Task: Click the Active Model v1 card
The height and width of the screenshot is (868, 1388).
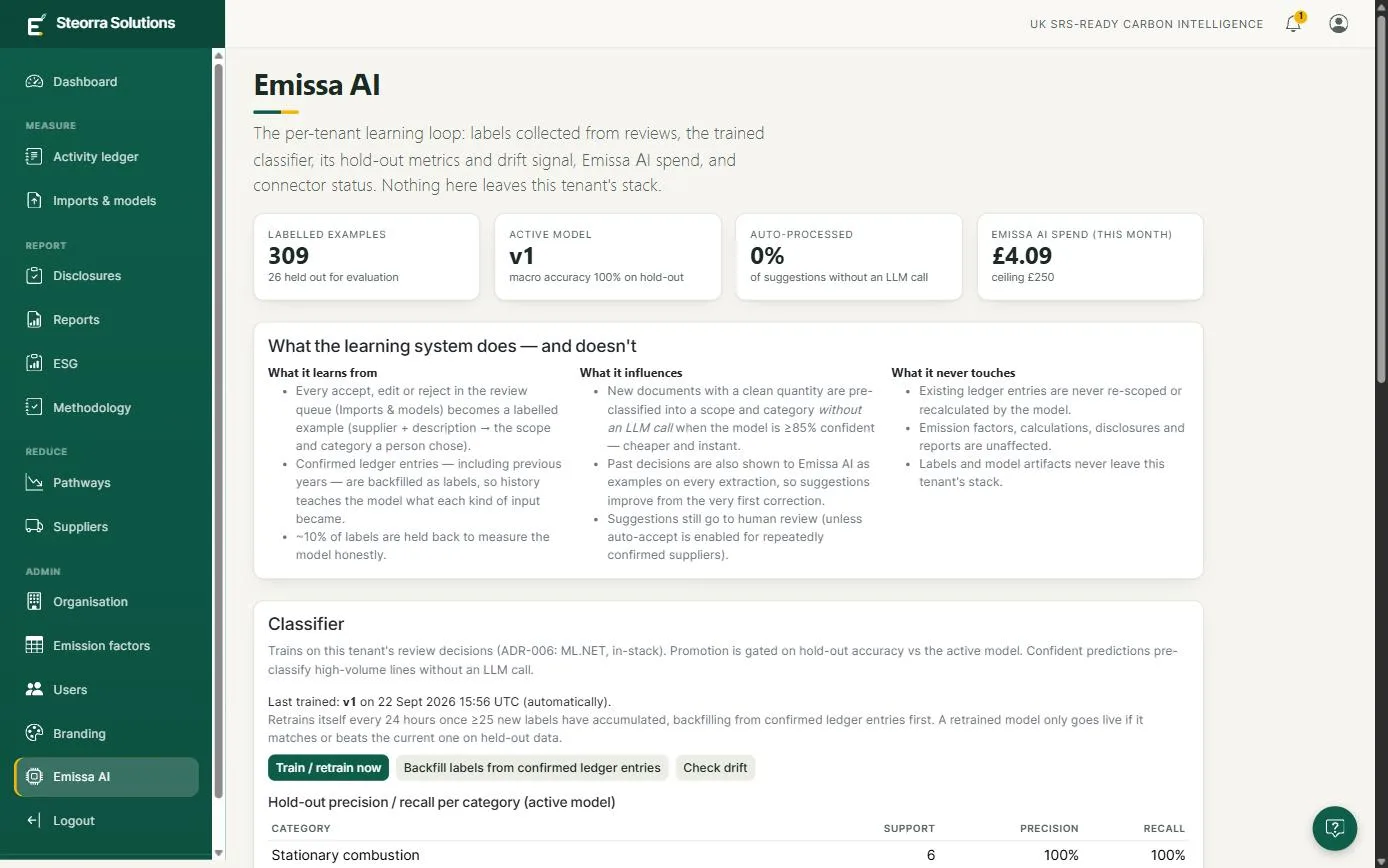Action: point(607,257)
